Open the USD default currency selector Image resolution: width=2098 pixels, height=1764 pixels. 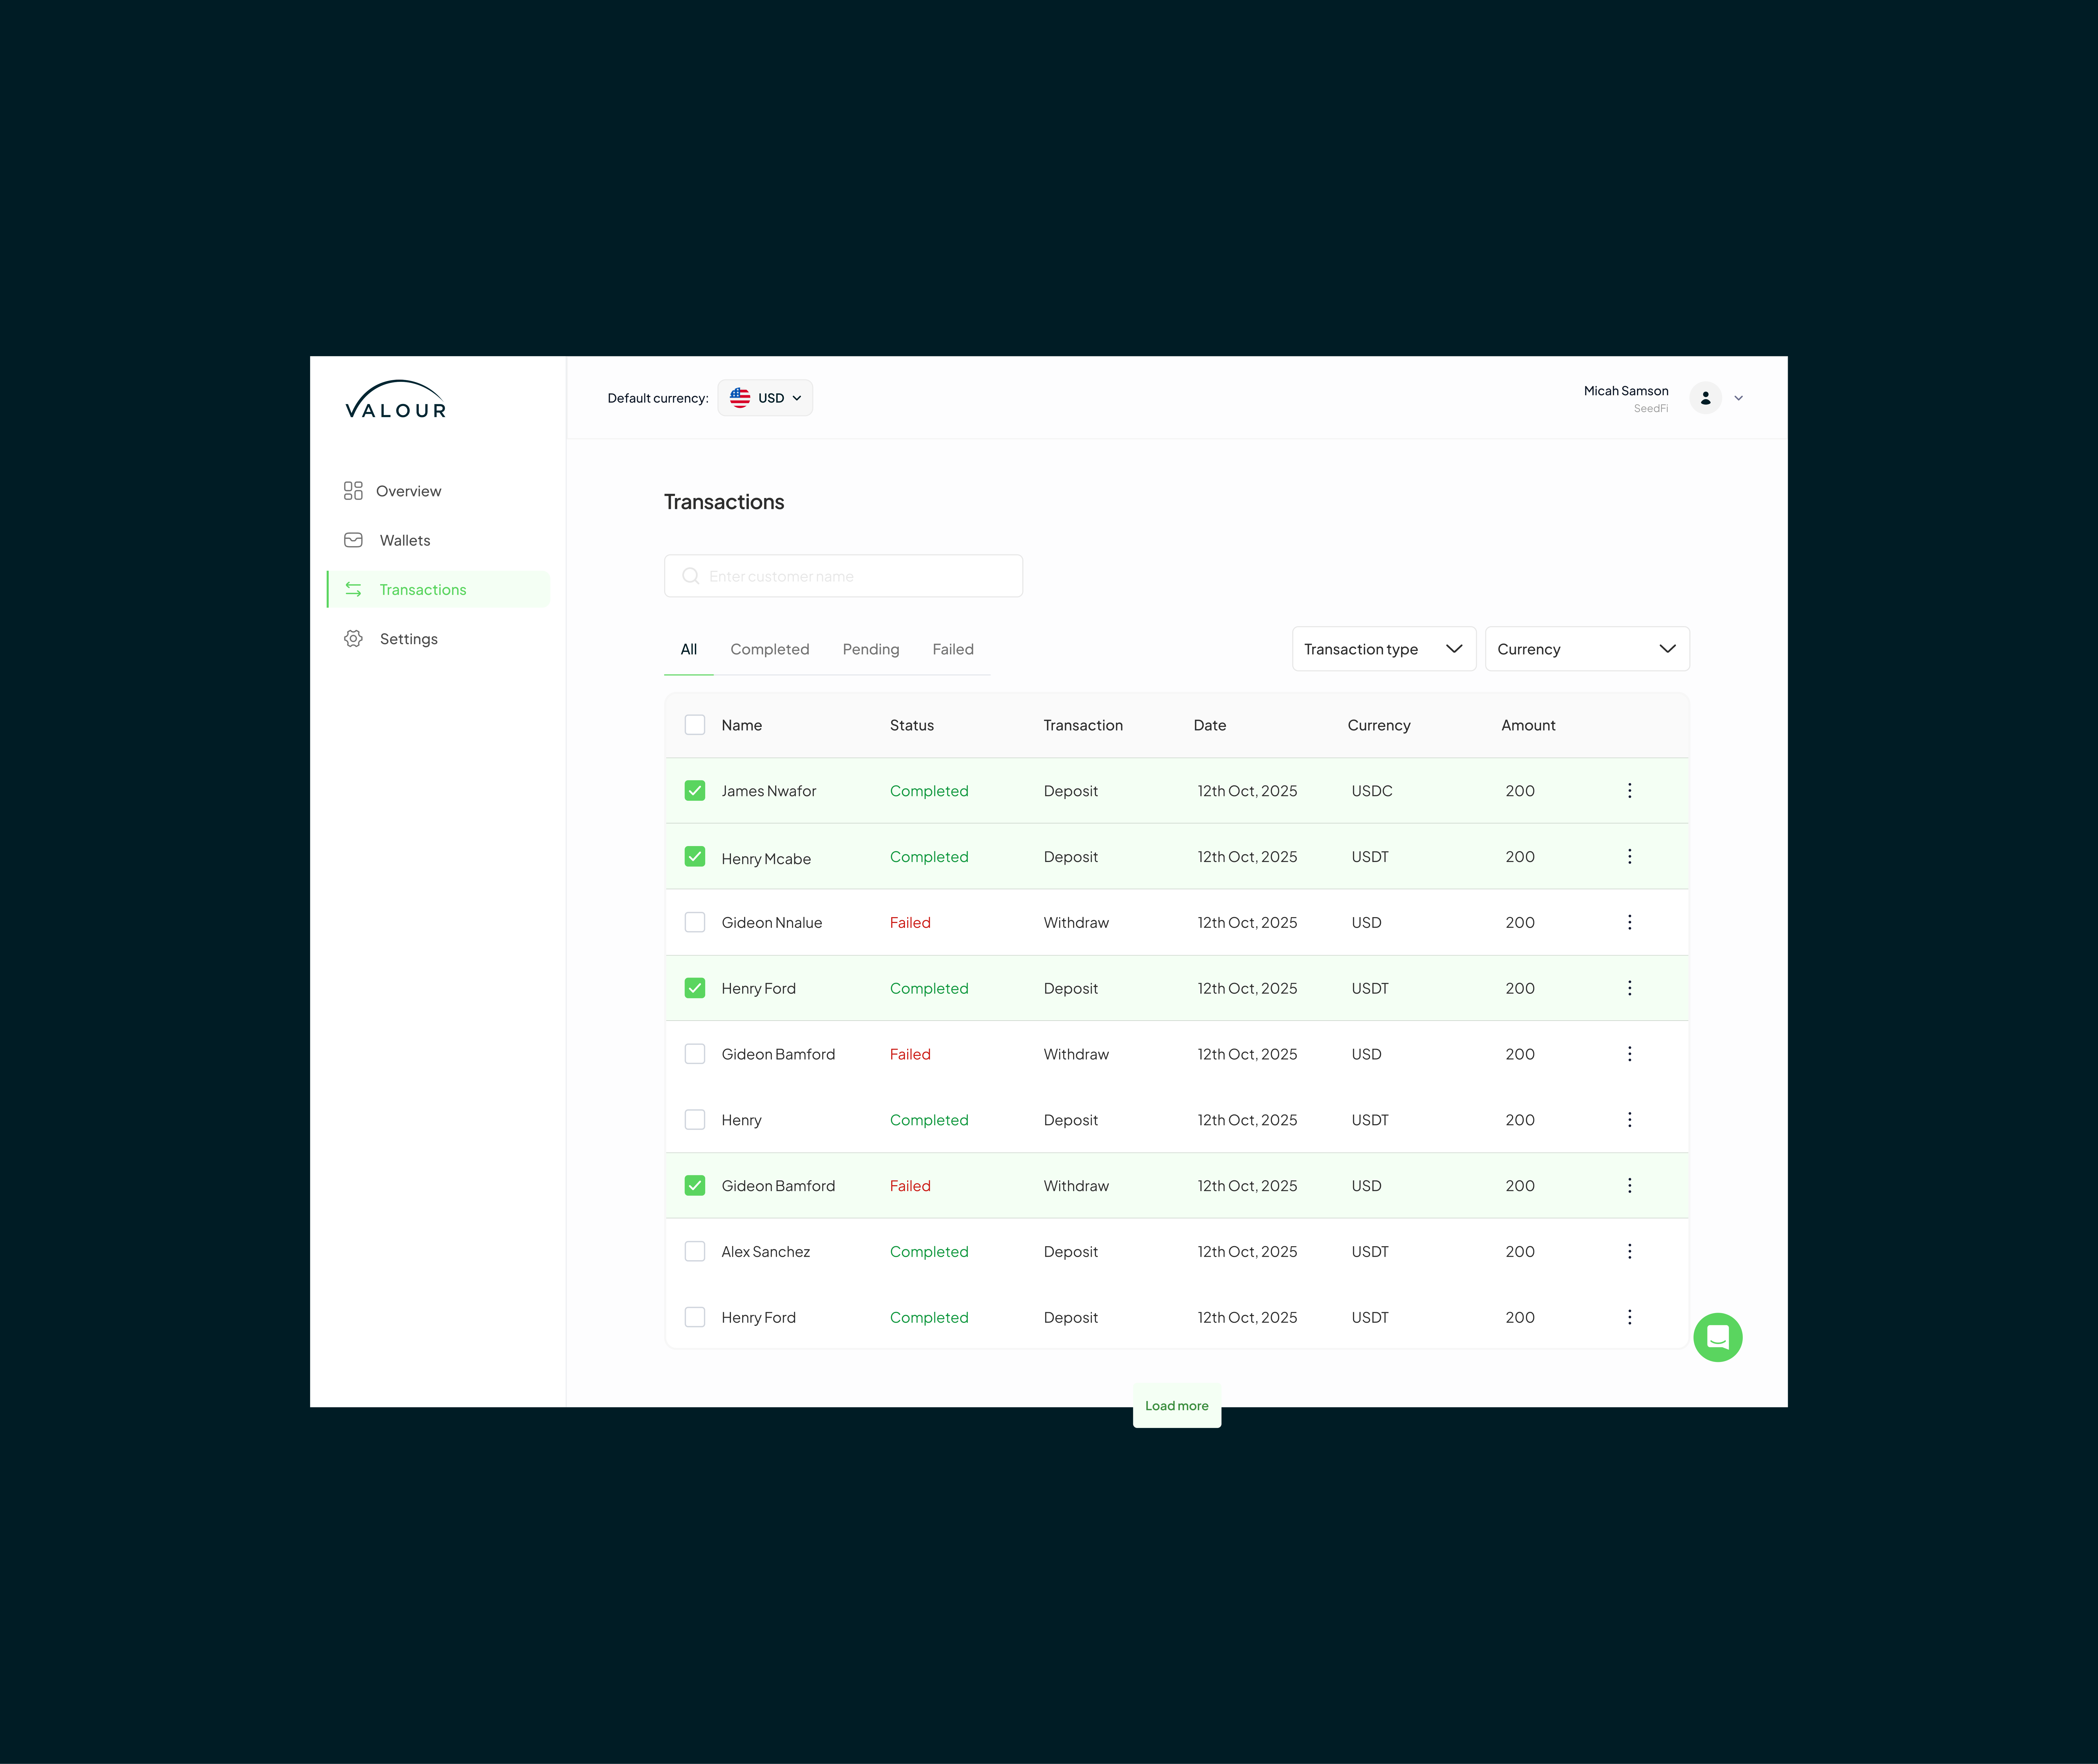(765, 398)
